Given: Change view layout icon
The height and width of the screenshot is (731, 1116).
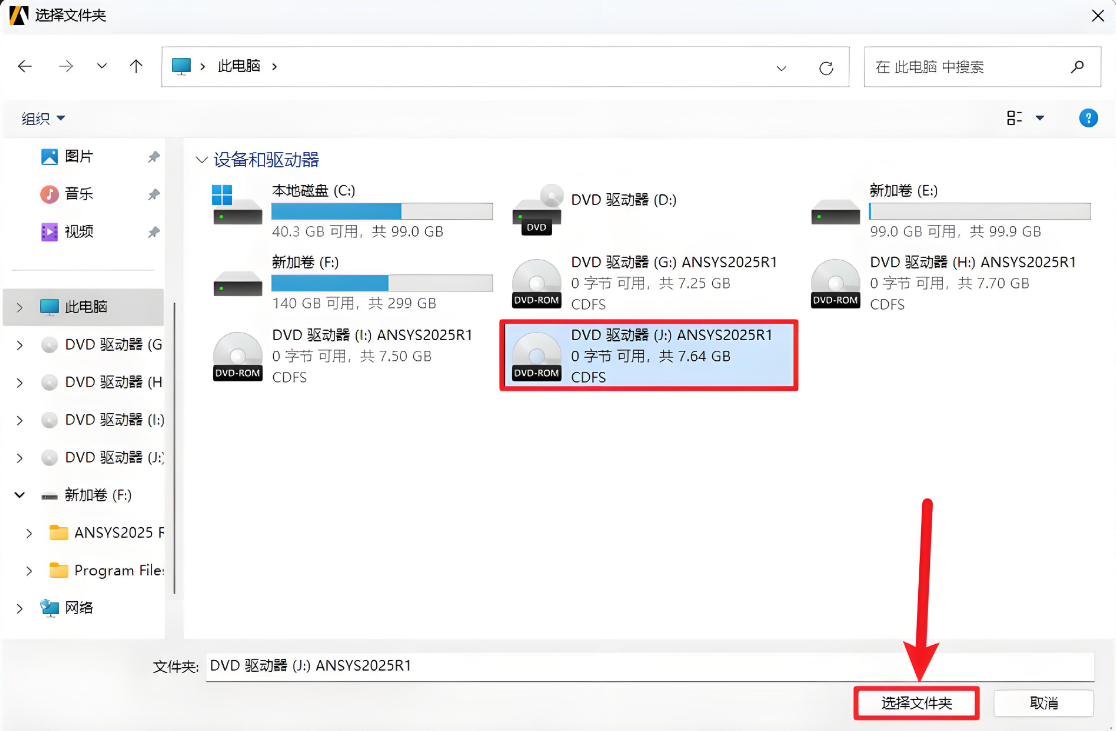Looking at the screenshot, I should pos(1015,118).
